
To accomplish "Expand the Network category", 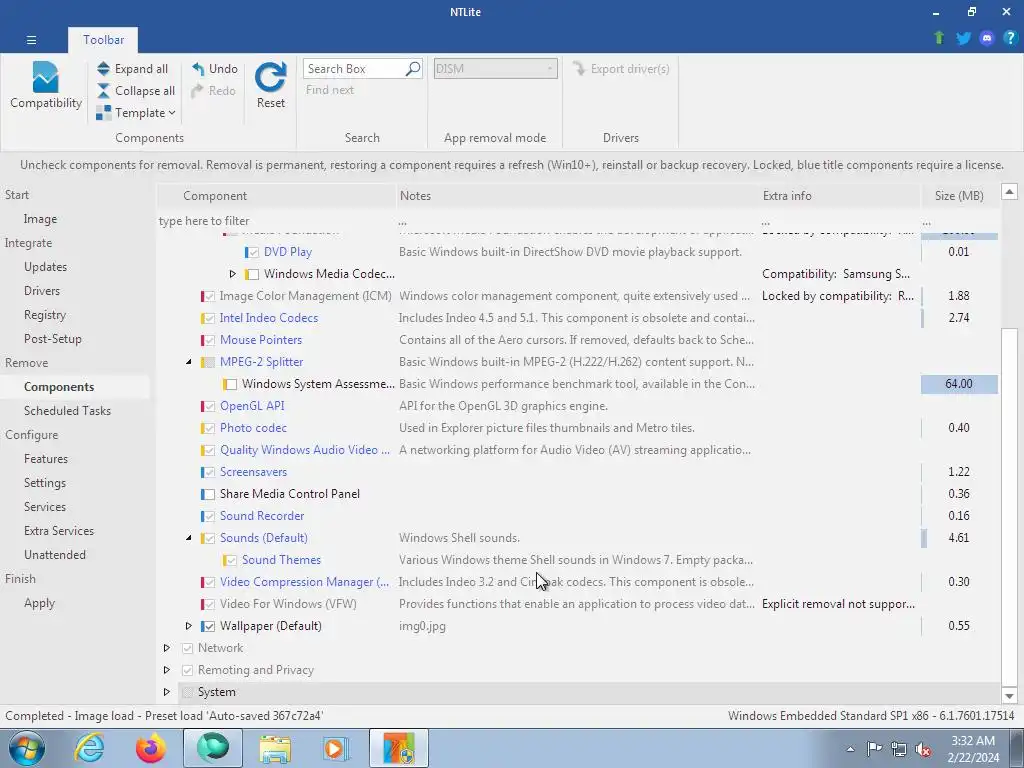I will [167, 648].
